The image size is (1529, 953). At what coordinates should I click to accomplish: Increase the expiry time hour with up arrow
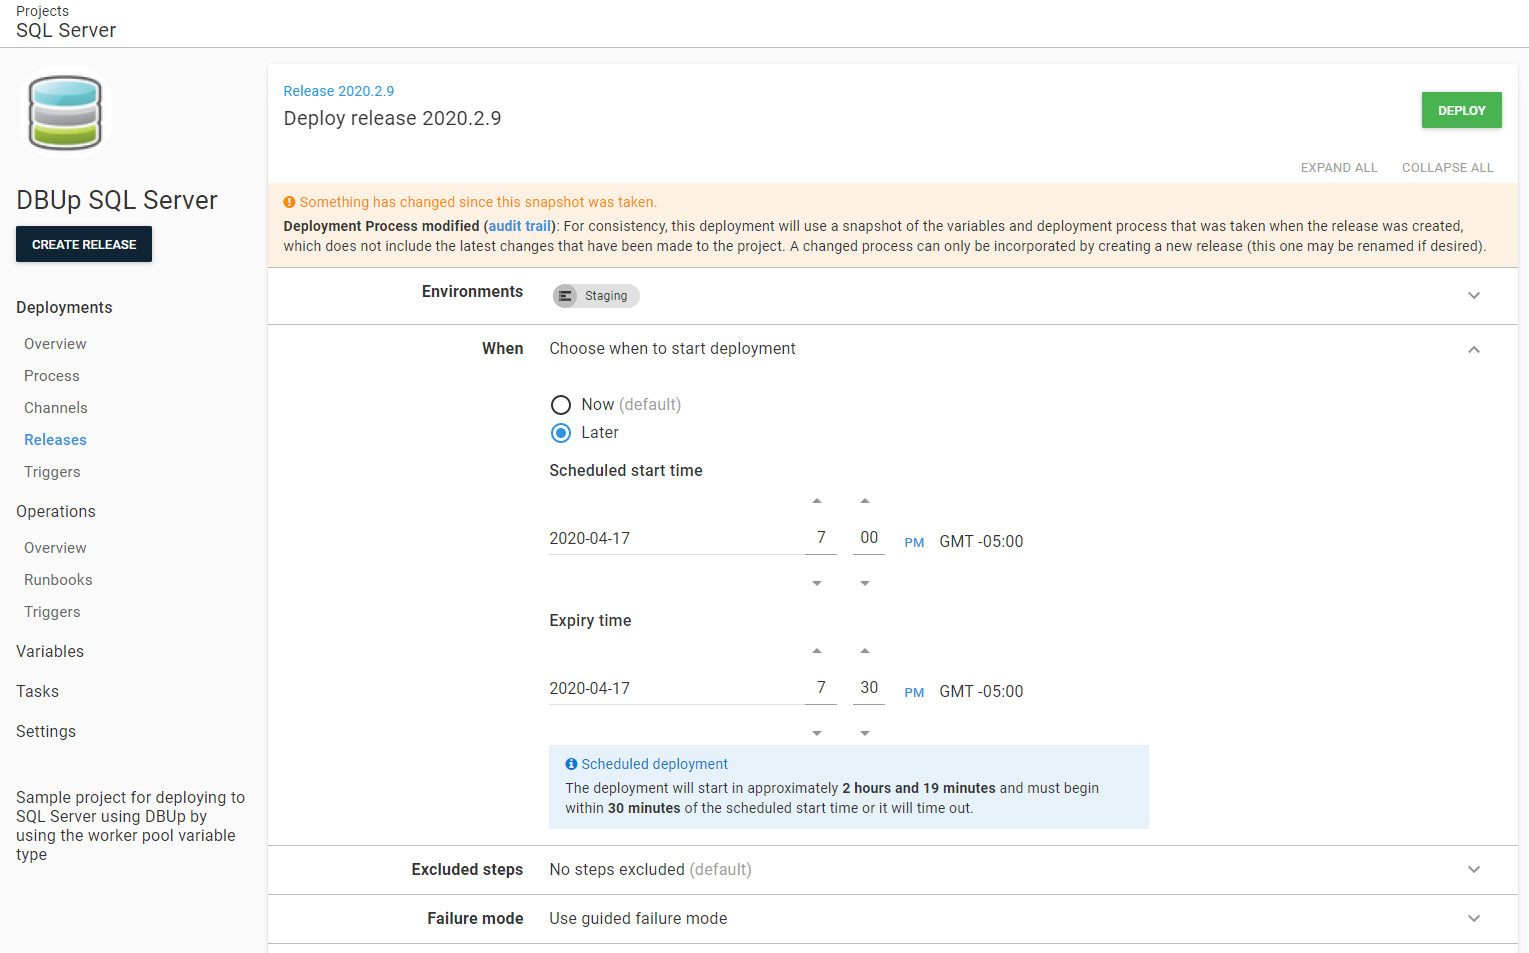pos(817,651)
